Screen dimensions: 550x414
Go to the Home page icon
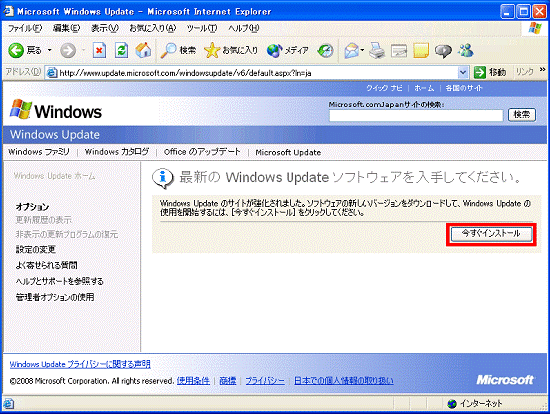coord(143,51)
